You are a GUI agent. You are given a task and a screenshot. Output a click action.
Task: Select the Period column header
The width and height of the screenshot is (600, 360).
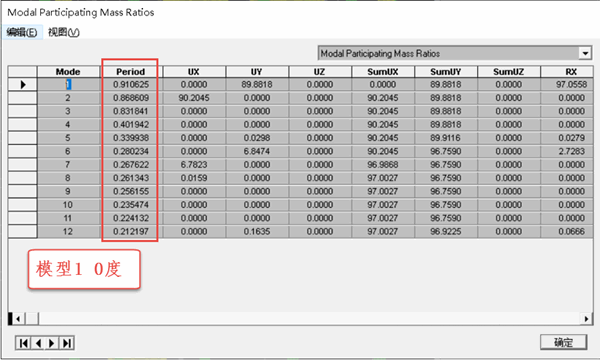pos(131,72)
